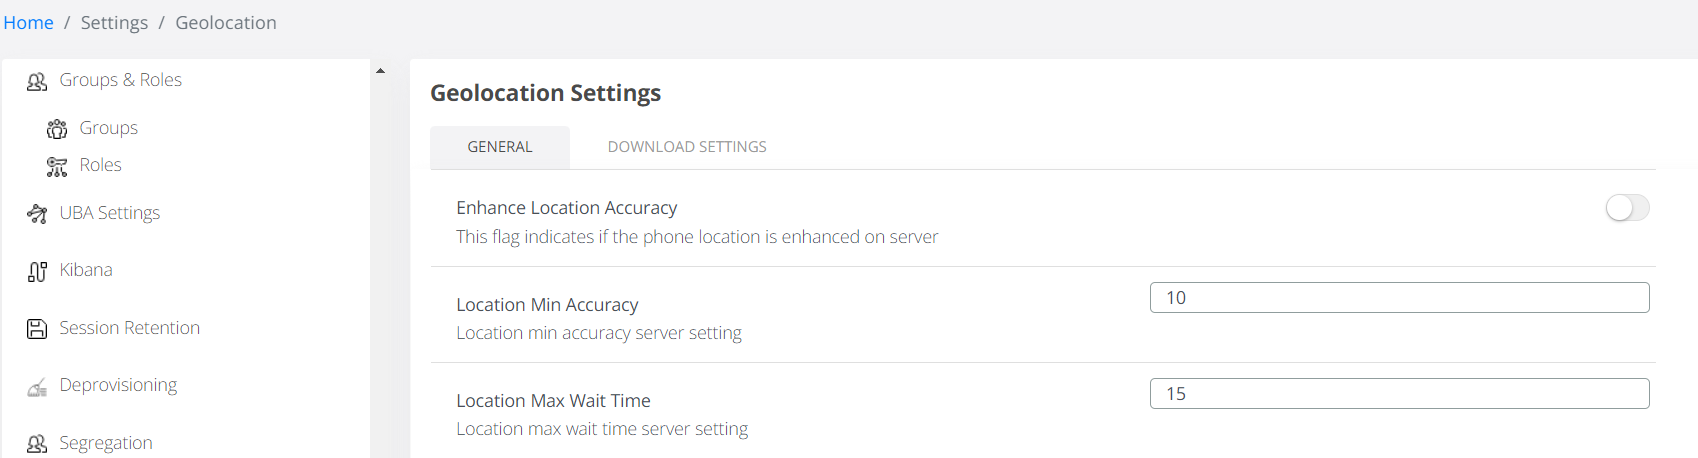The height and width of the screenshot is (458, 1698).
Task: Click the Deprovisioning icon
Action: (x=37, y=387)
